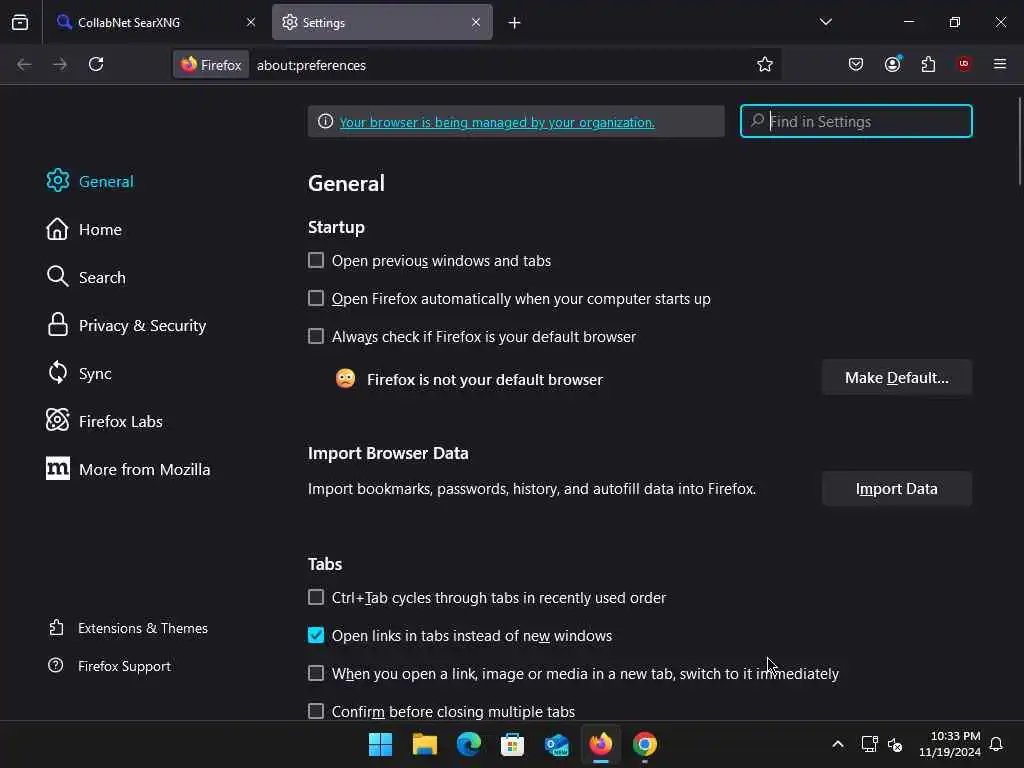Open More from Mozilla category
The width and height of the screenshot is (1024, 768).
point(128,470)
